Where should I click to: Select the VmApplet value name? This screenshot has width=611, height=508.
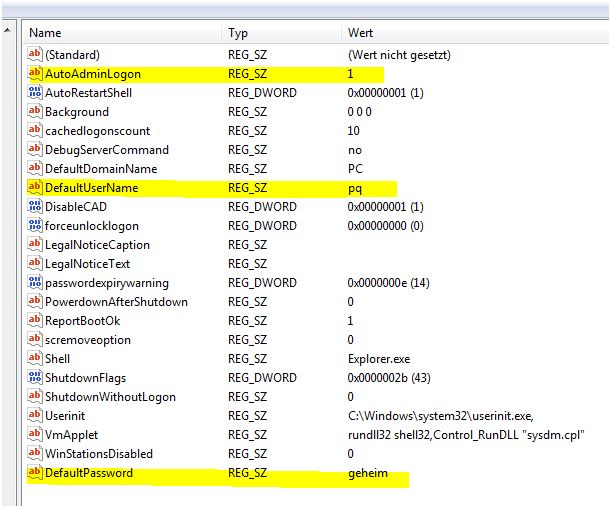71,435
